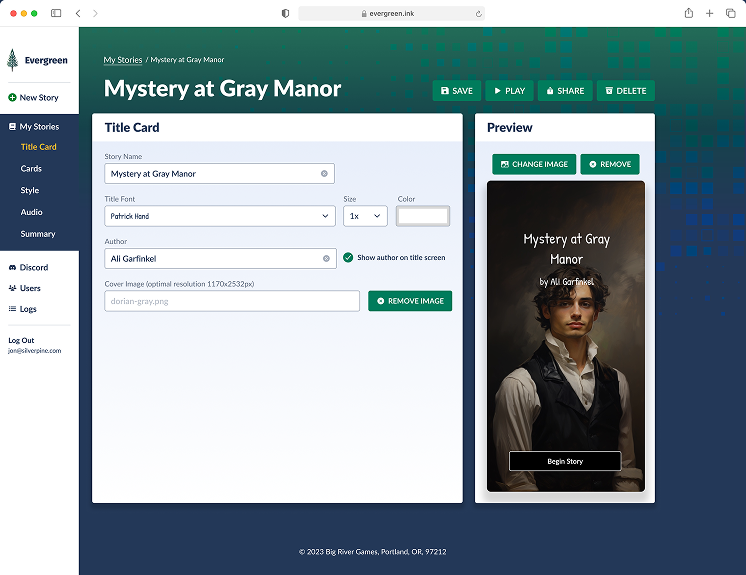Click the browser sidebar toggle icon
This screenshot has height=575, width=746.
coord(56,13)
